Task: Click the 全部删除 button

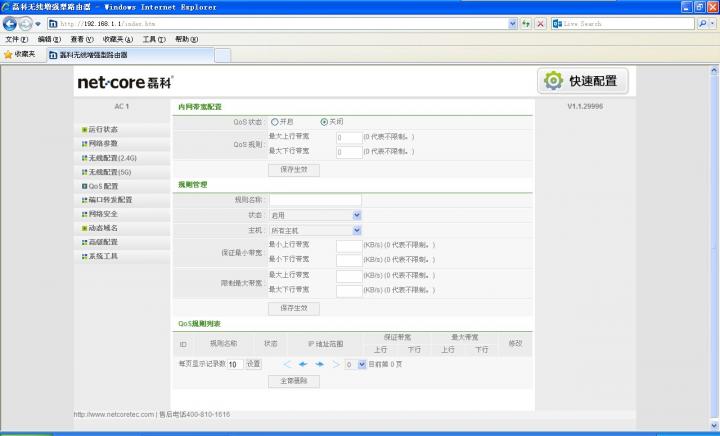Action: (x=294, y=381)
